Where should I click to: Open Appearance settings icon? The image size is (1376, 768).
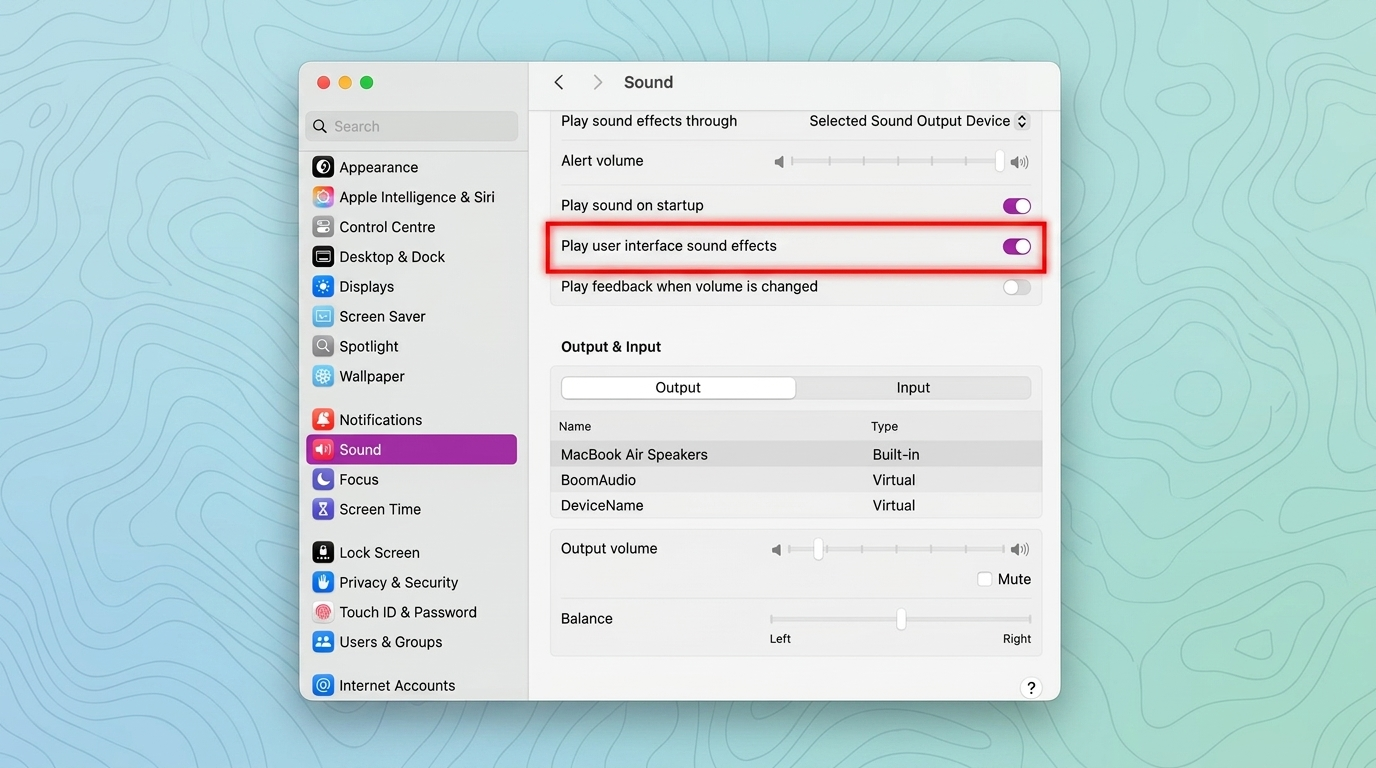[323, 167]
